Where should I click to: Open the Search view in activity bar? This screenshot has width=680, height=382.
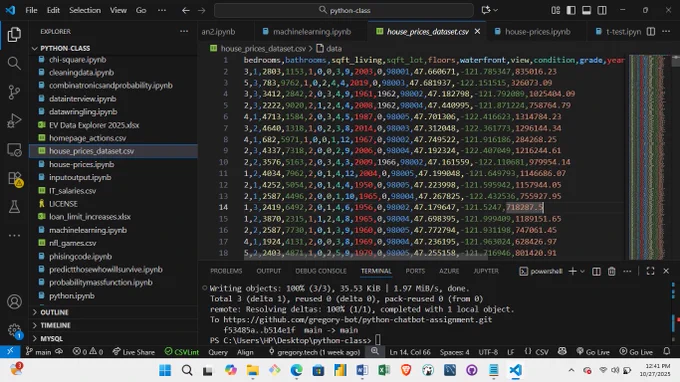tap(14, 63)
